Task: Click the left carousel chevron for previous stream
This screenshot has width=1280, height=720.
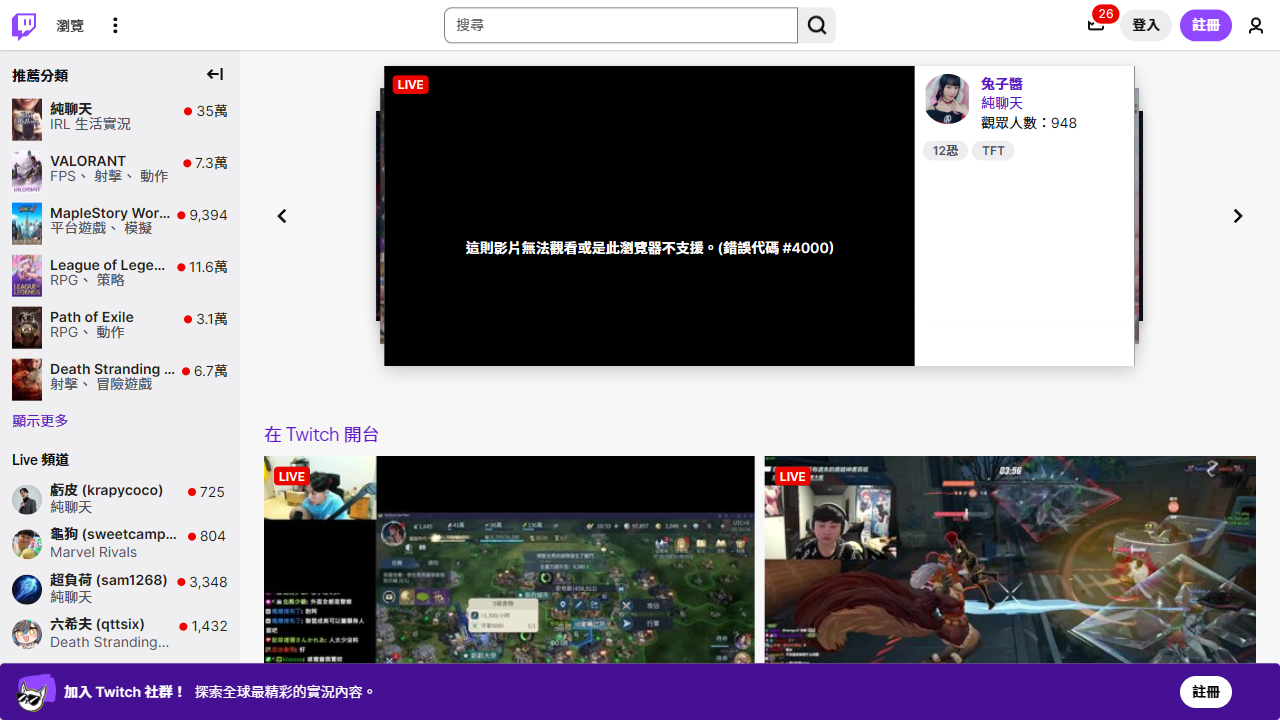Action: (281, 216)
